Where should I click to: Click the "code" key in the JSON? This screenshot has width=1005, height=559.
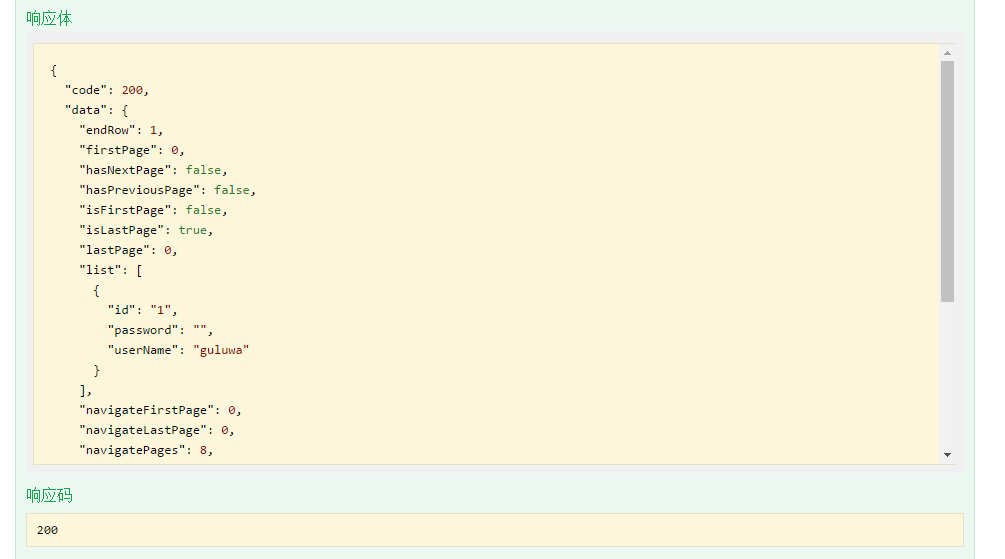click(x=86, y=90)
